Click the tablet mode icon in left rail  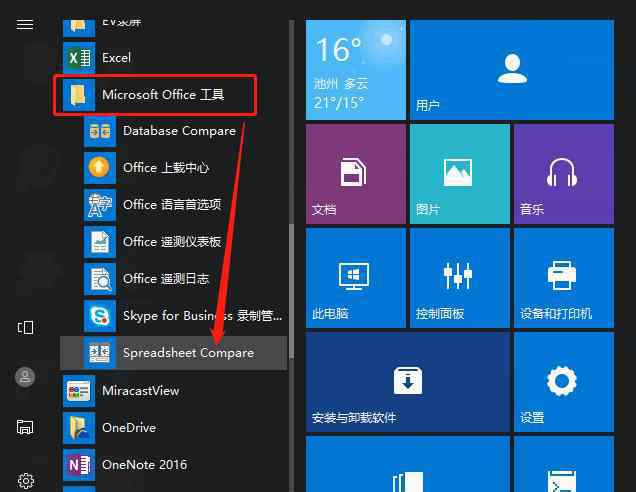coord(25,327)
